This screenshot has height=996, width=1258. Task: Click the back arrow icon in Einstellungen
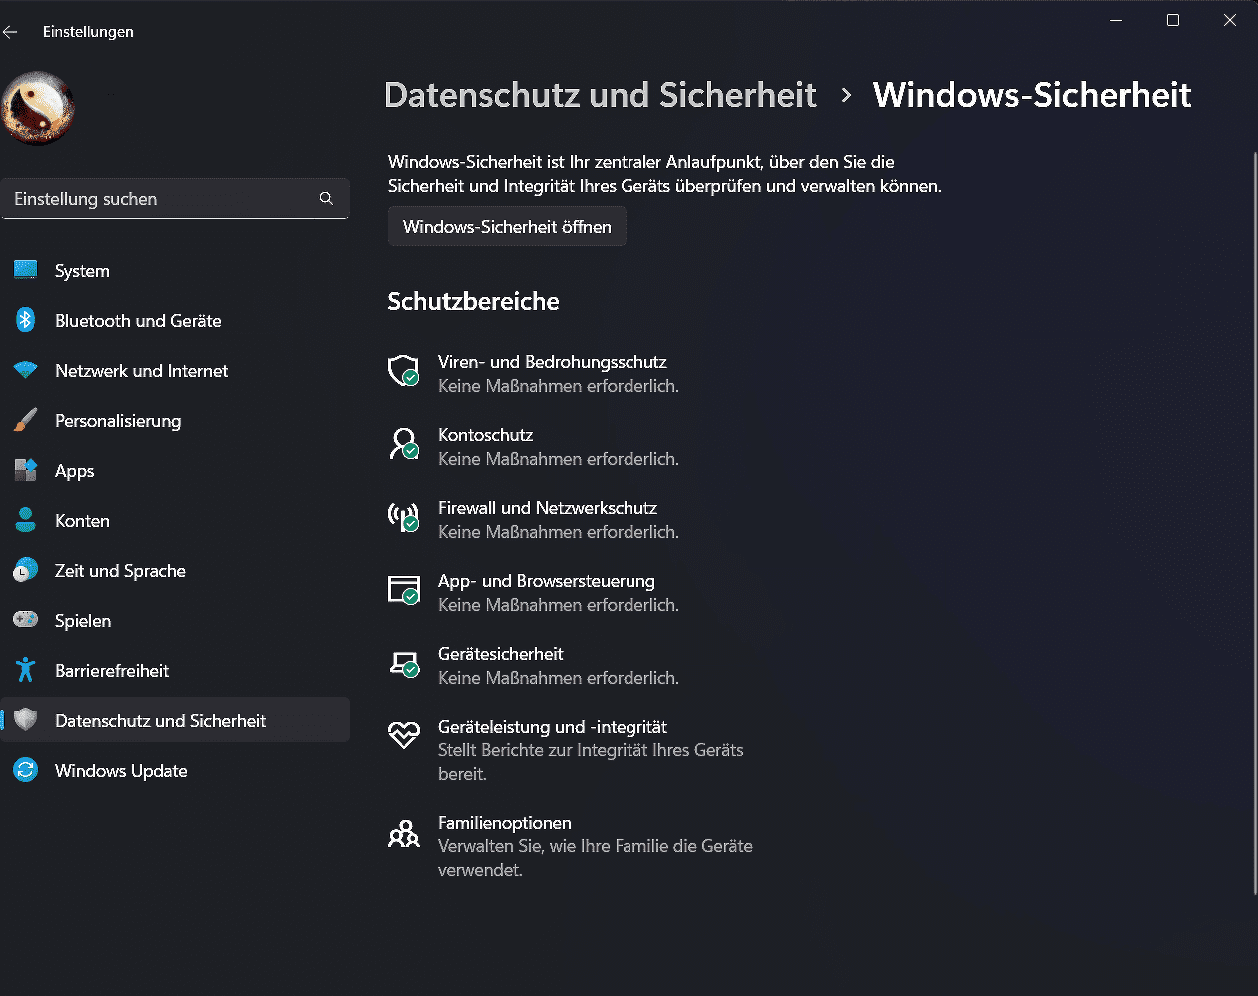pyautogui.click(x=10, y=32)
